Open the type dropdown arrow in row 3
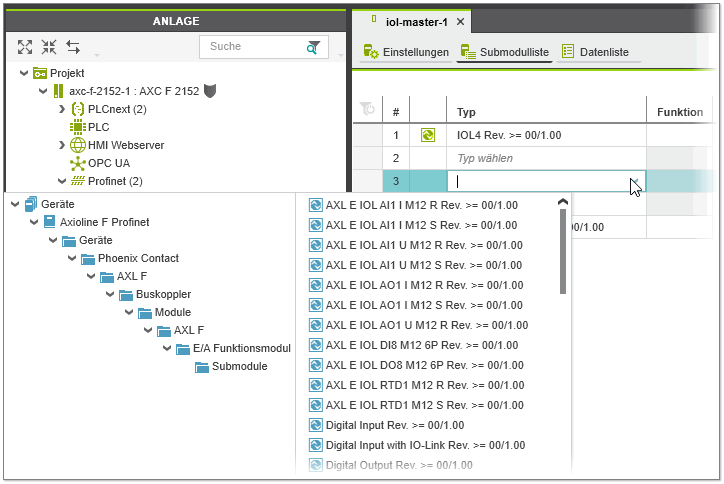 tap(634, 181)
